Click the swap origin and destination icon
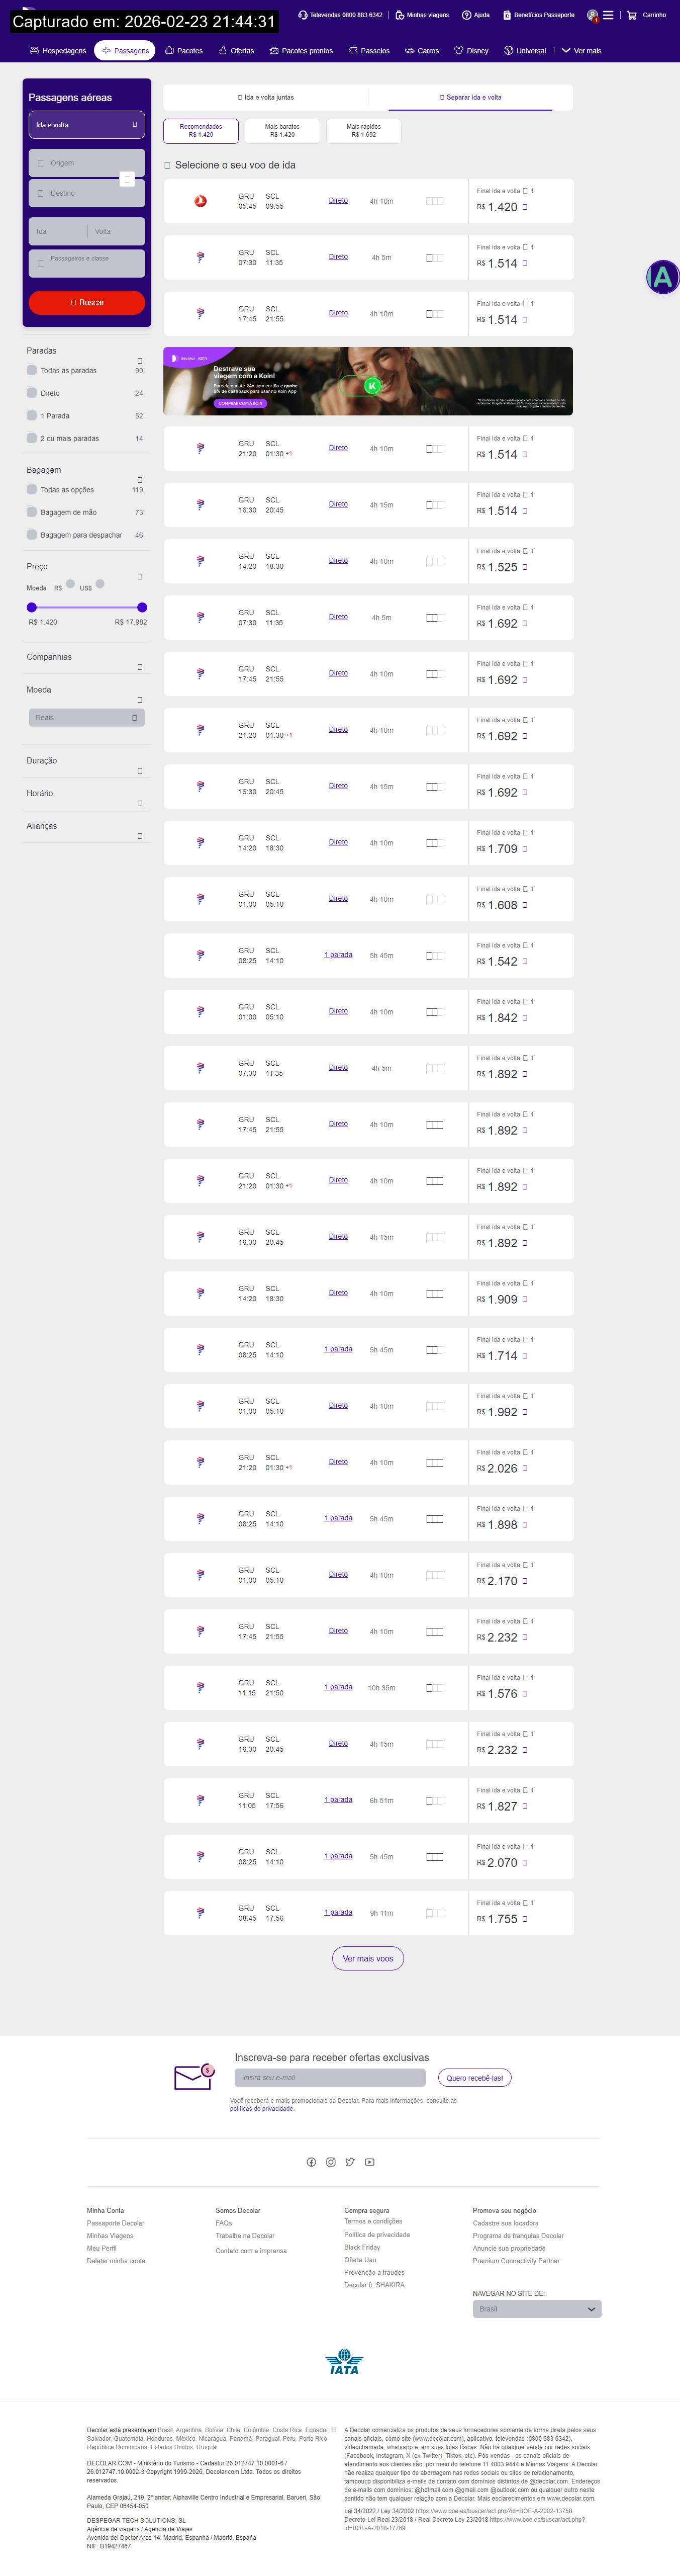680x2576 pixels. click(x=127, y=178)
